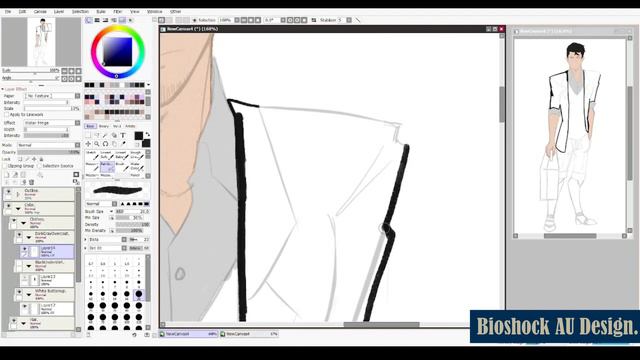Show the color wheel panel icon
Screen dimensions: 640x360
89,20
